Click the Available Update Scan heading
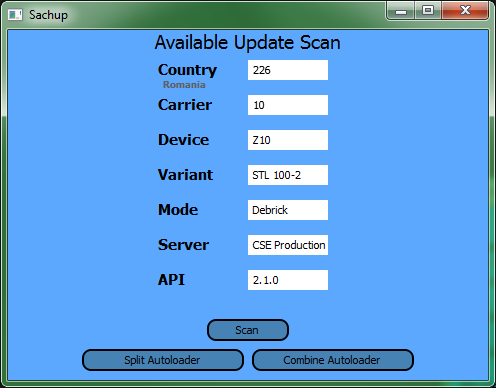496x388 pixels. pyautogui.click(x=248, y=43)
